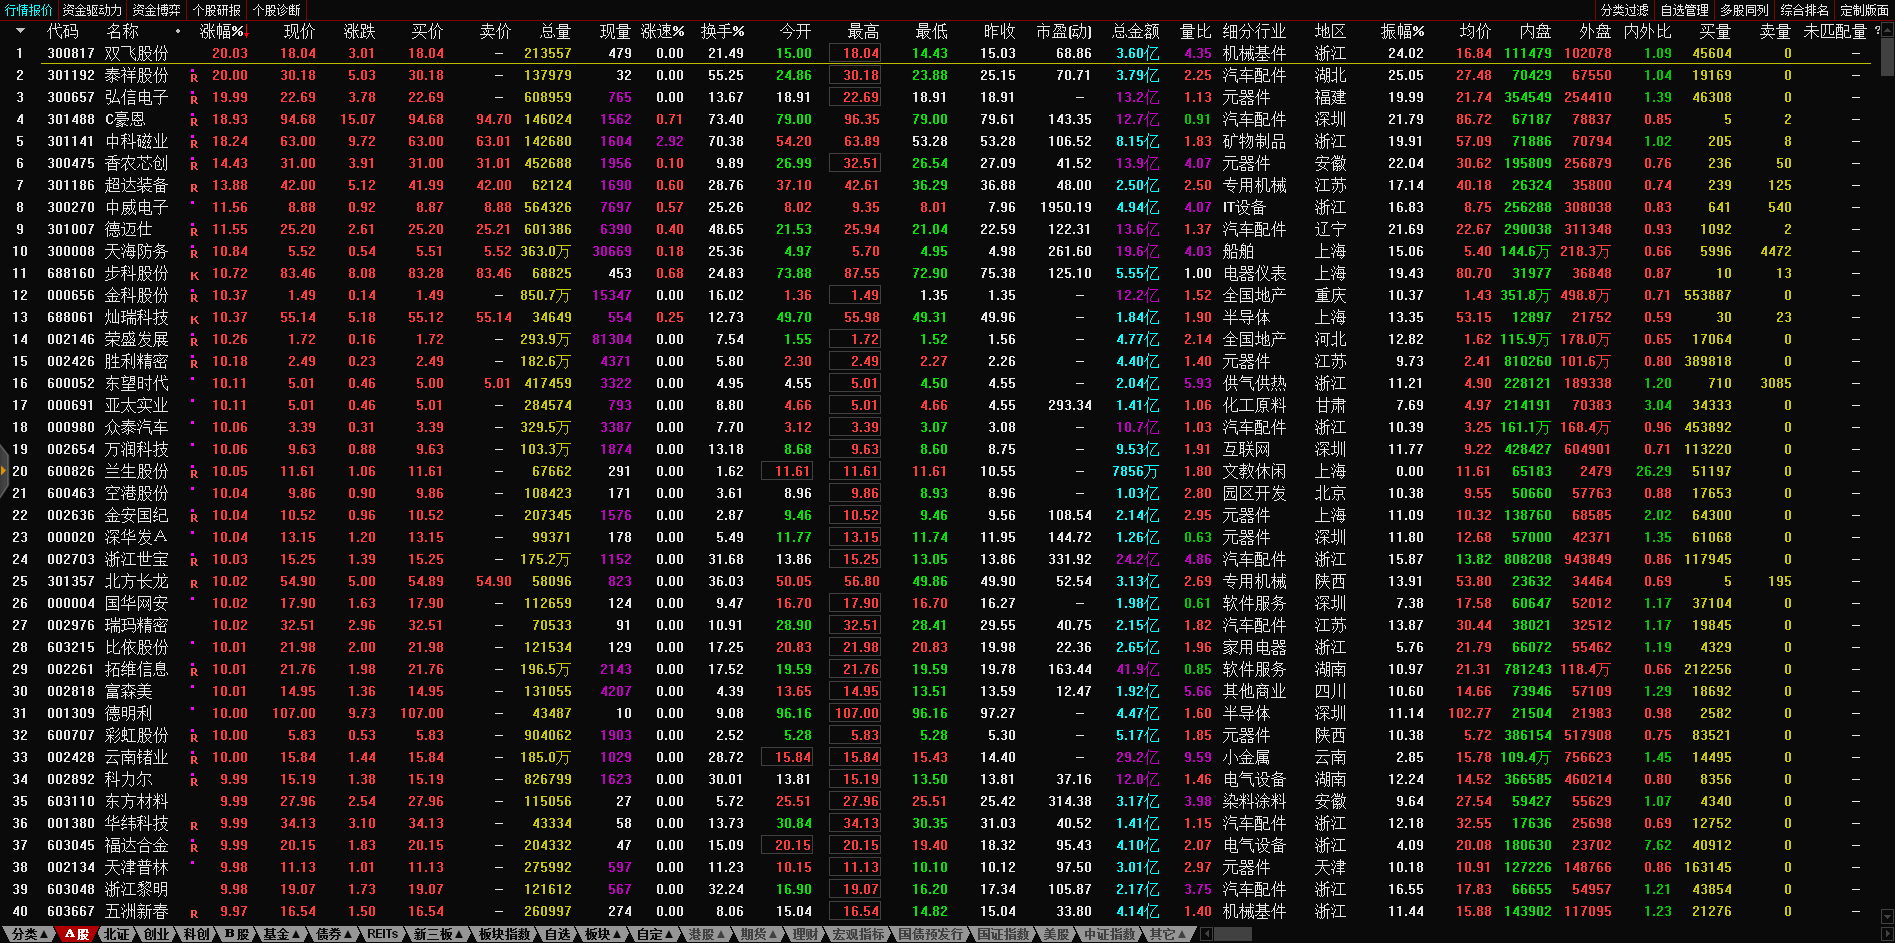Expand the 新三板 menu at the bottom

click(x=438, y=934)
